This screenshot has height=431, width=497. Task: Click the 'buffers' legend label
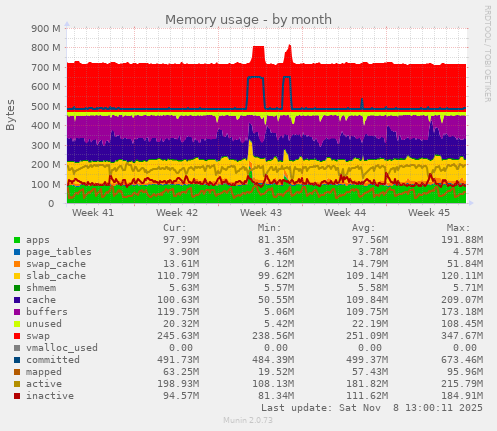47,312
